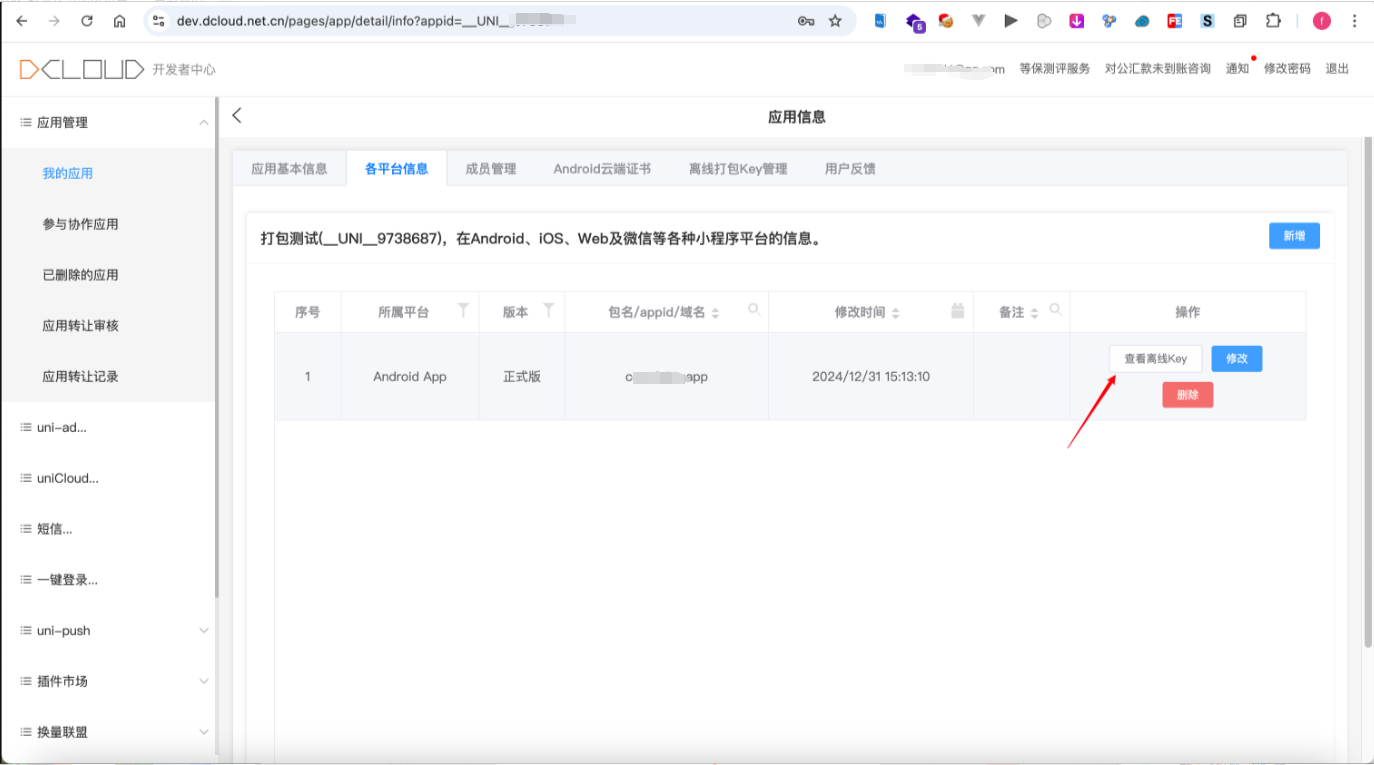Click the 正式版 version cell
Image resolution: width=1374 pixels, height=765 pixels.
click(x=522, y=377)
